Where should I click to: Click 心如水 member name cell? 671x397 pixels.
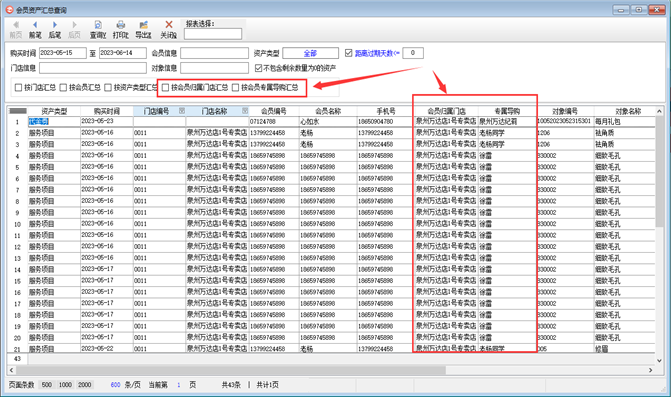point(328,121)
